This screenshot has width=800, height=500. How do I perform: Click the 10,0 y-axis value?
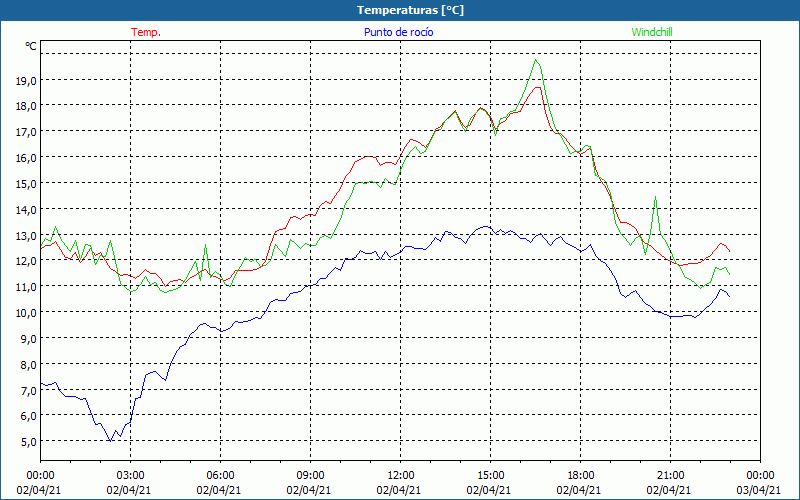(x=26, y=313)
